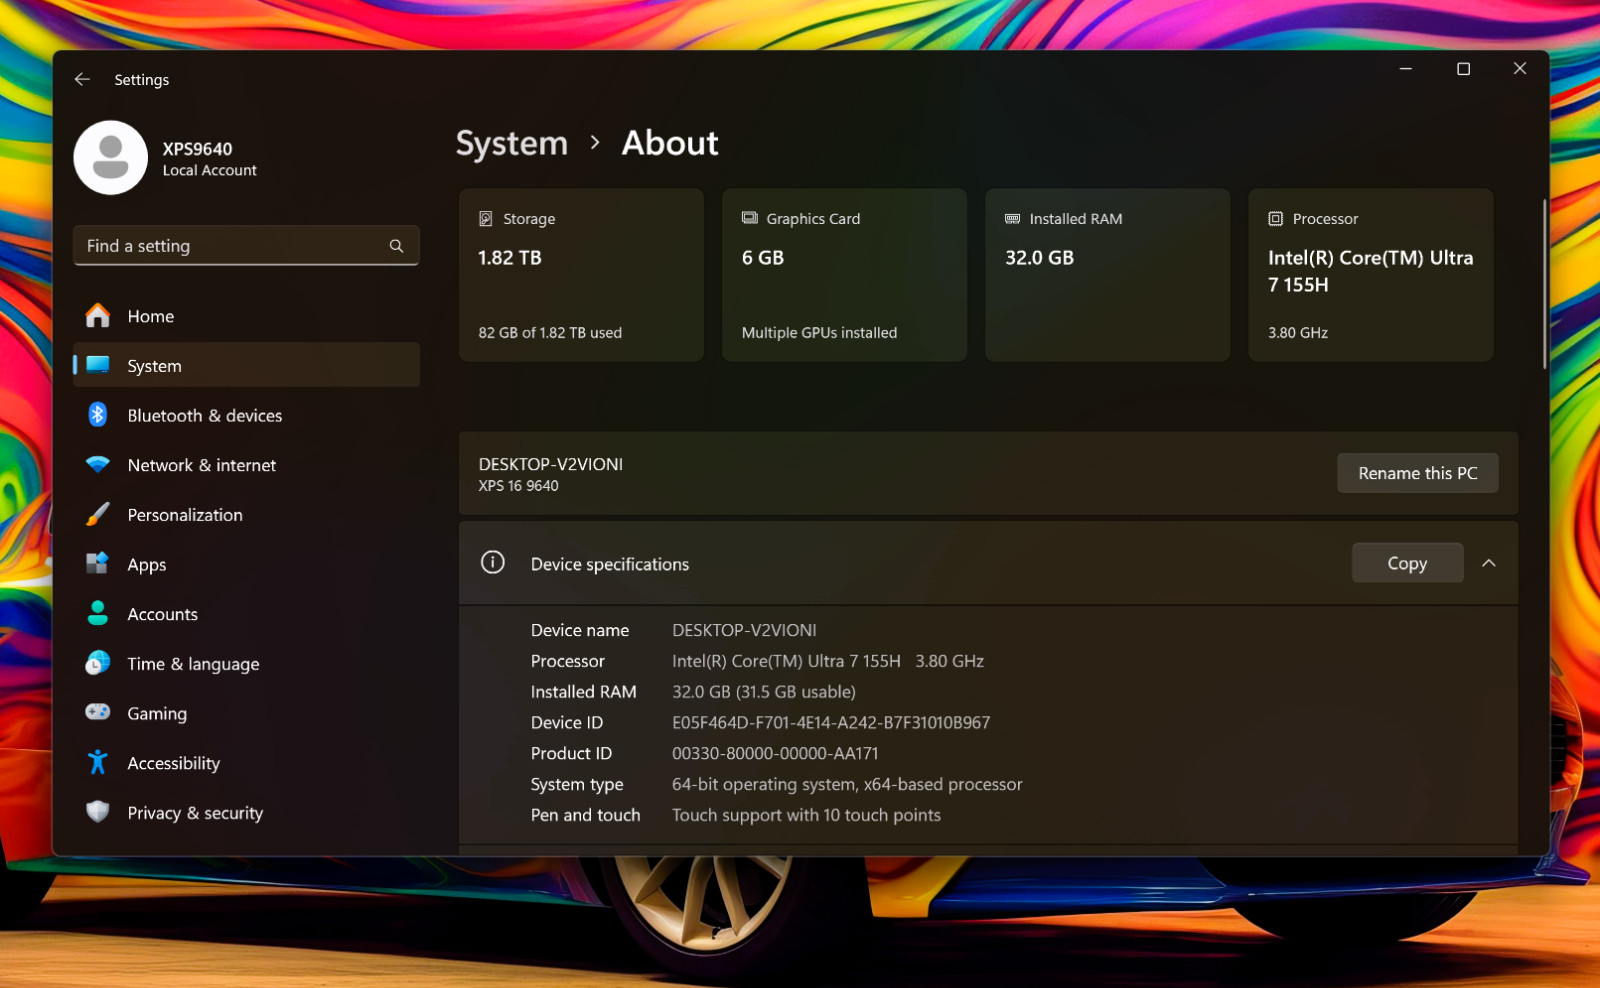Open Time & language settings

tap(246, 663)
